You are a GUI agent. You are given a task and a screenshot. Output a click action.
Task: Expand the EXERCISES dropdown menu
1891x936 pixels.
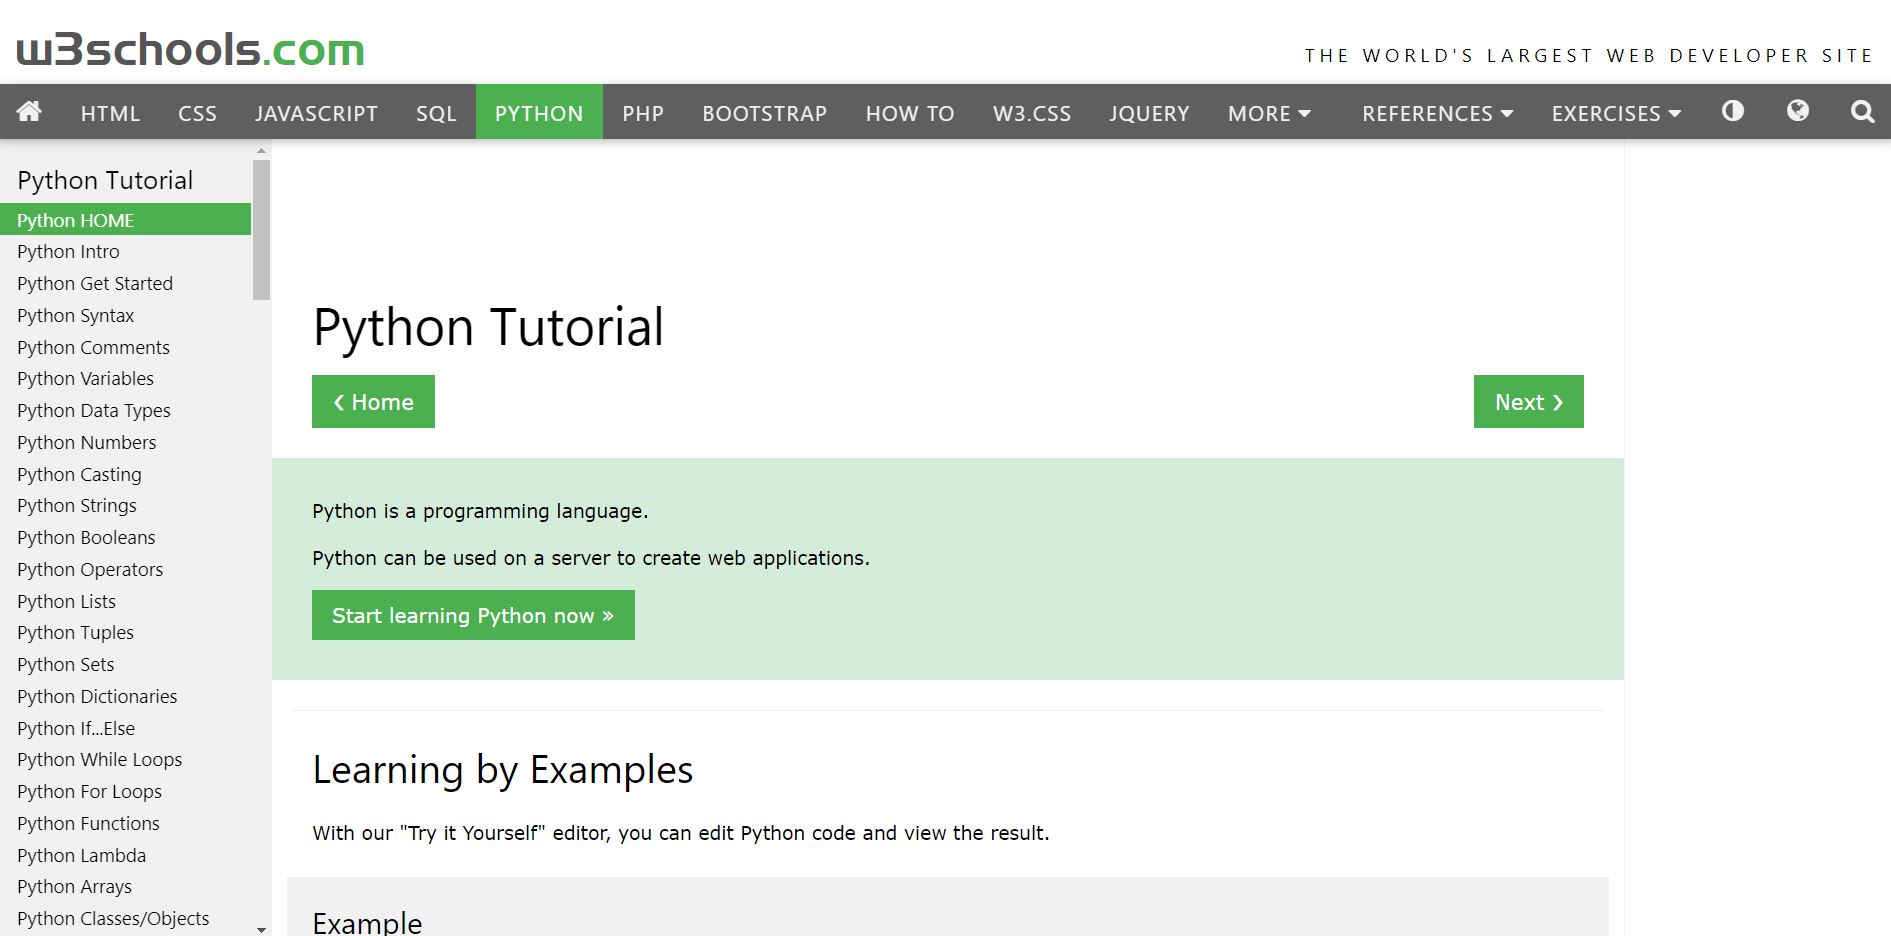tap(1616, 113)
